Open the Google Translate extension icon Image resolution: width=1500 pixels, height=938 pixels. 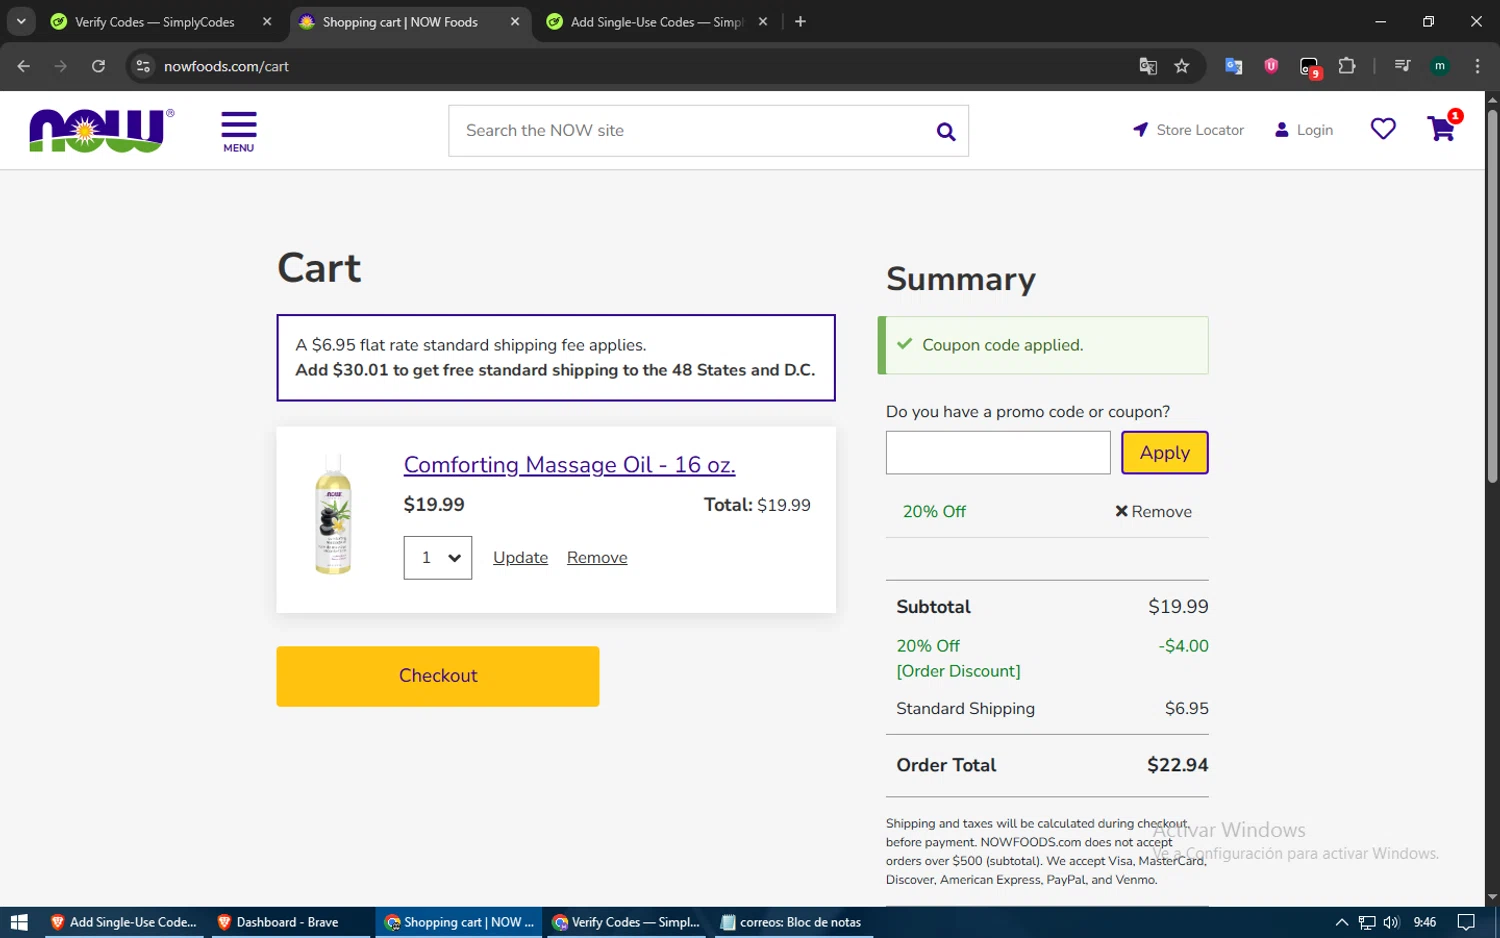point(1234,66)
